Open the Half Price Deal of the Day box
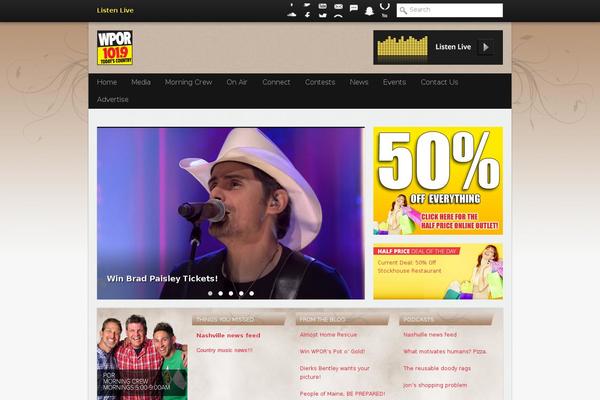Image resolution: width=600 pixels, height=400 pixels. point(438,271)
